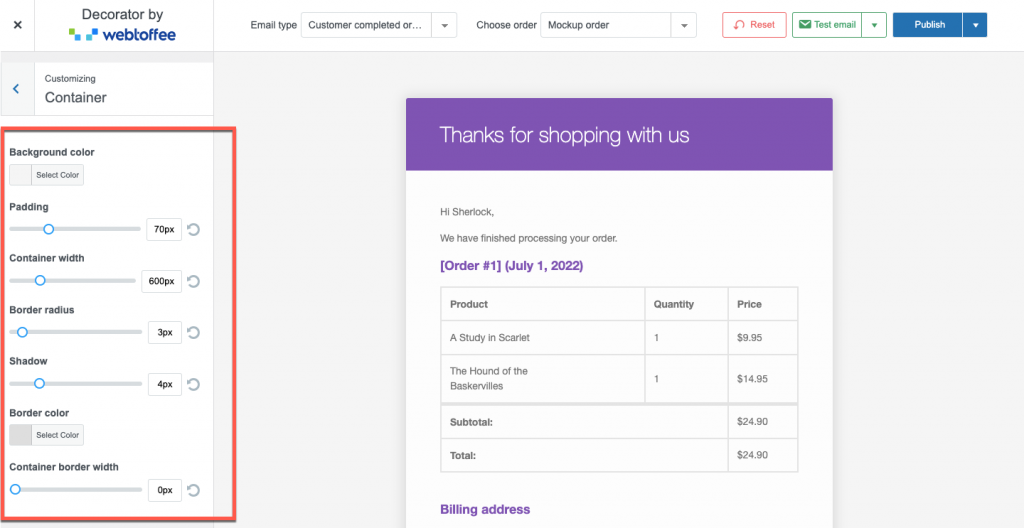1024x528 pixels.
Task: Click the Reset button
Action: (x=754, y=25)
